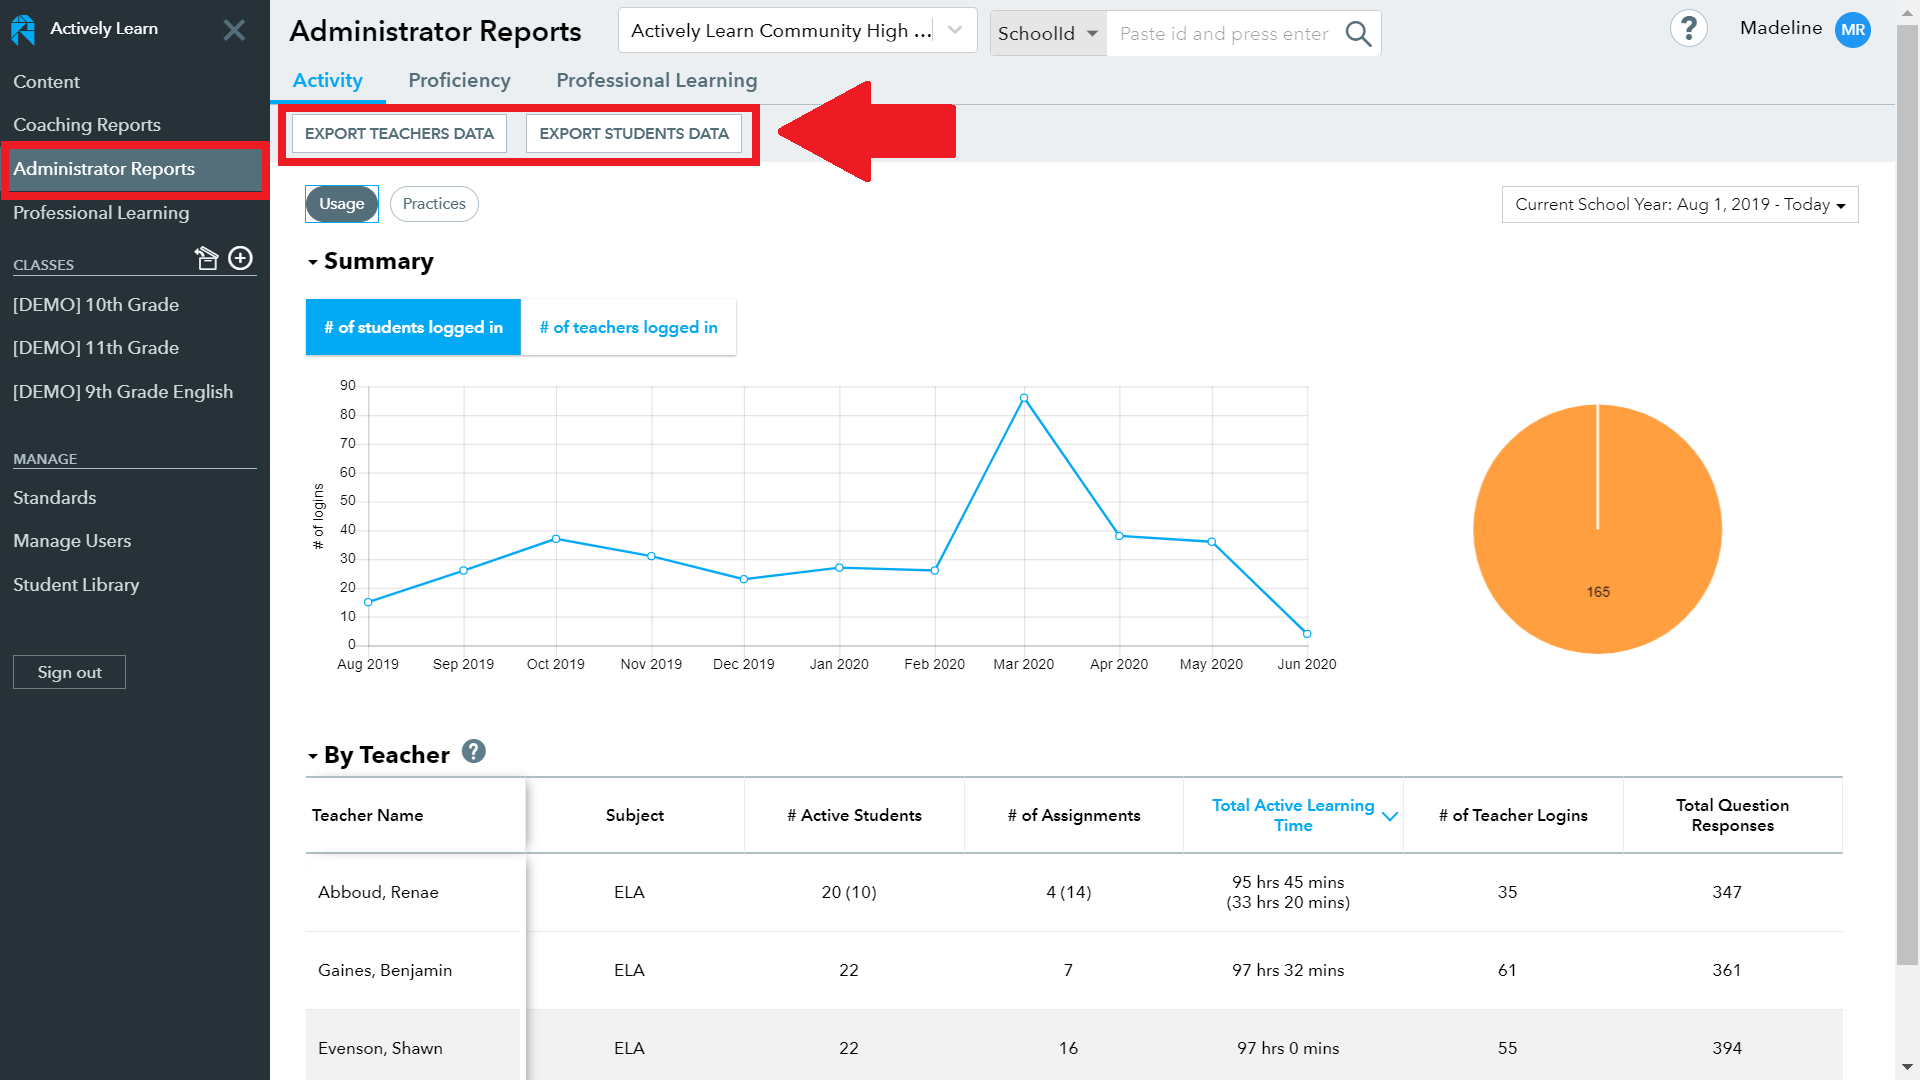Switch to the Proficiency tab
Viewport: 1920px width, 1080px height.
tap(459, 80)
